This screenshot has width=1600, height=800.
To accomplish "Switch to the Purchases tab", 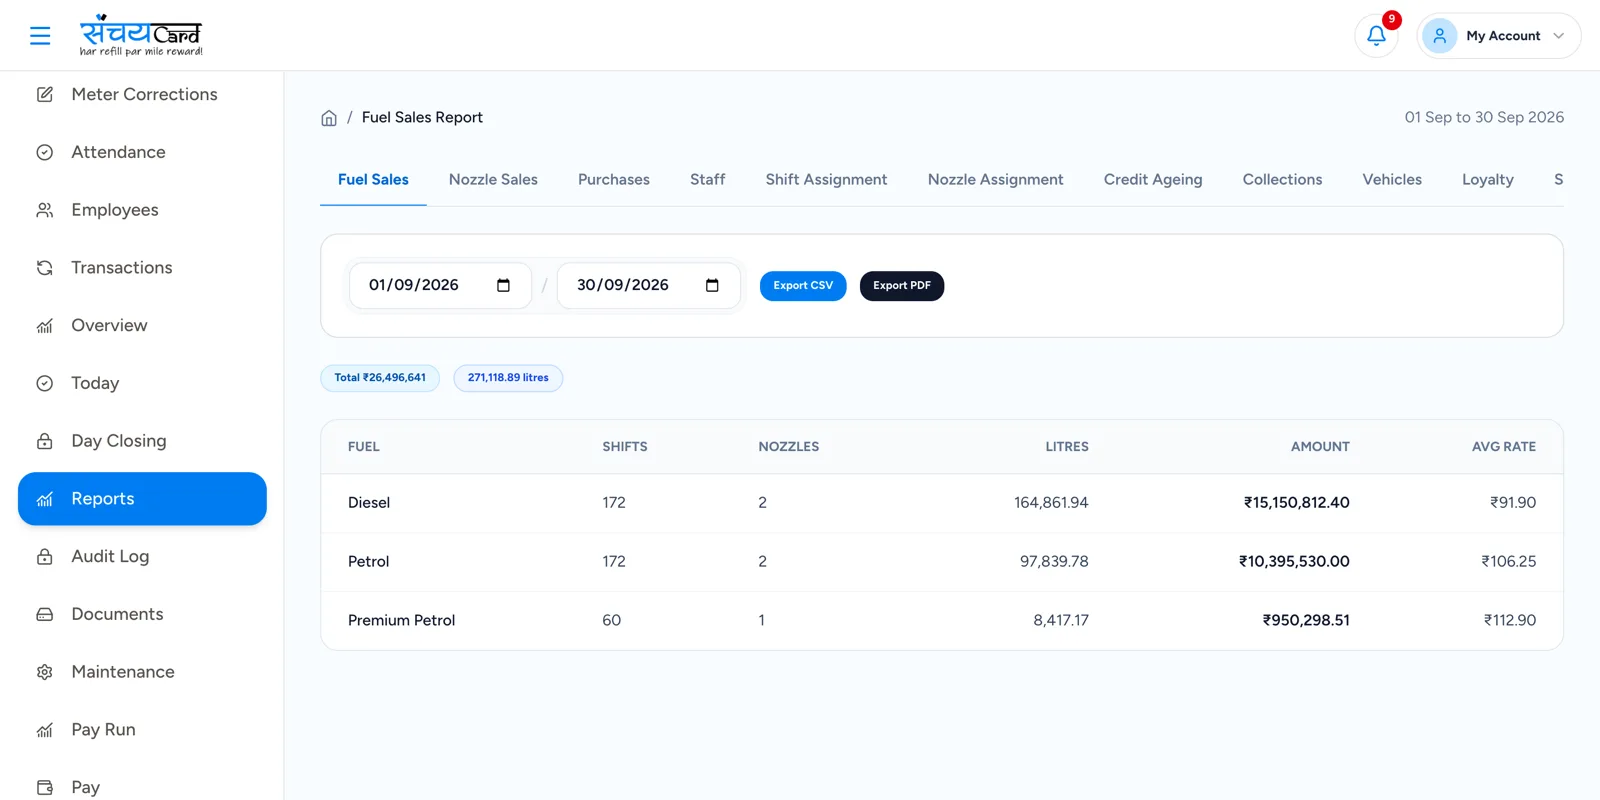I will pyautogui.click(x=614, y=180).
